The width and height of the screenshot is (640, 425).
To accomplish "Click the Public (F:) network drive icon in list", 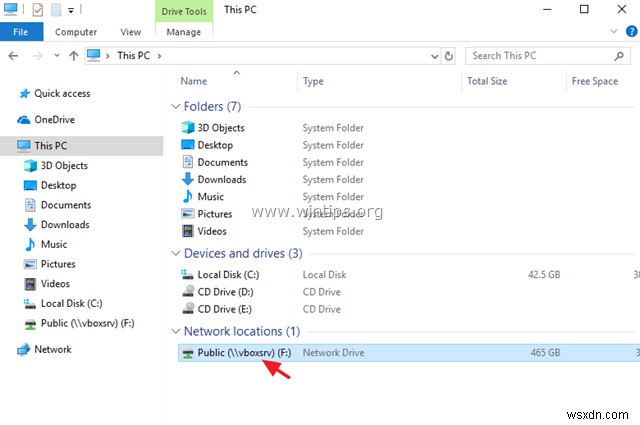I will click(x=188, y=353).
